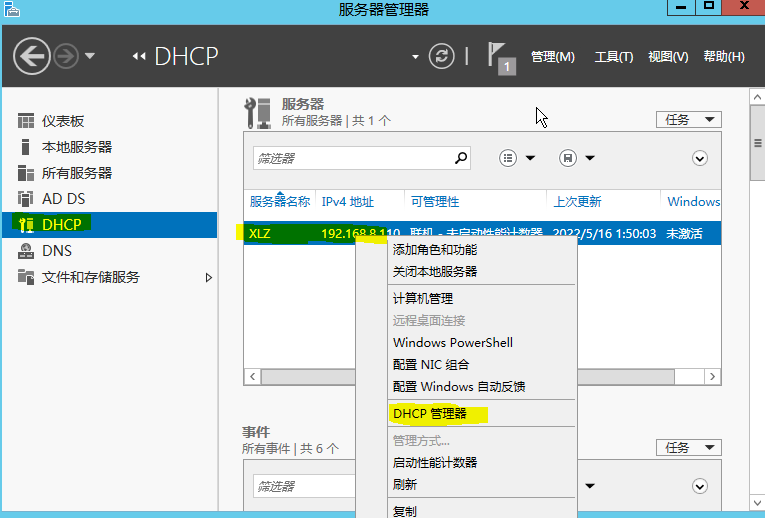This screenshot has height=518, width=765.
Task: Open the dropdown arrow next to the list options icon
Action: pos(530,158)
